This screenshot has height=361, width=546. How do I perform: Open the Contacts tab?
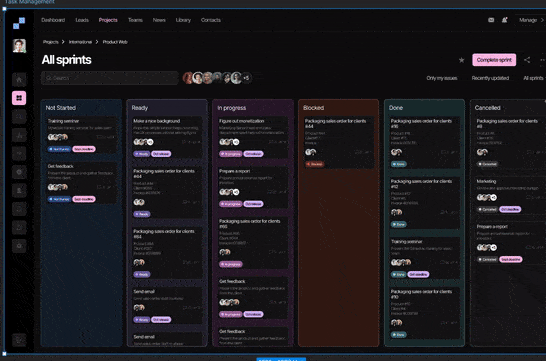(211, 20)
